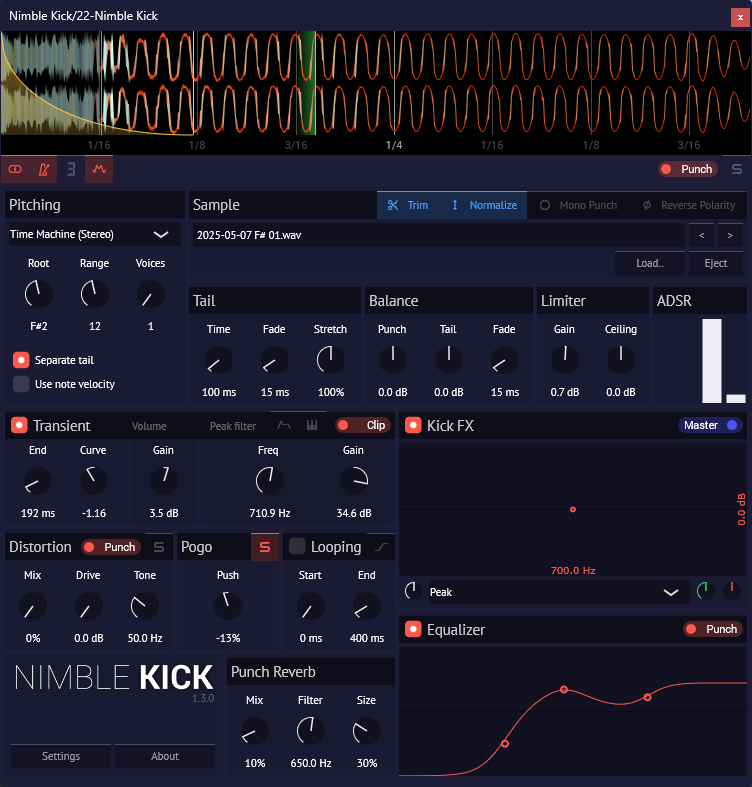Click the Transient End knob
This screenshot has width=752, height=787.
(x=38, y=481)
